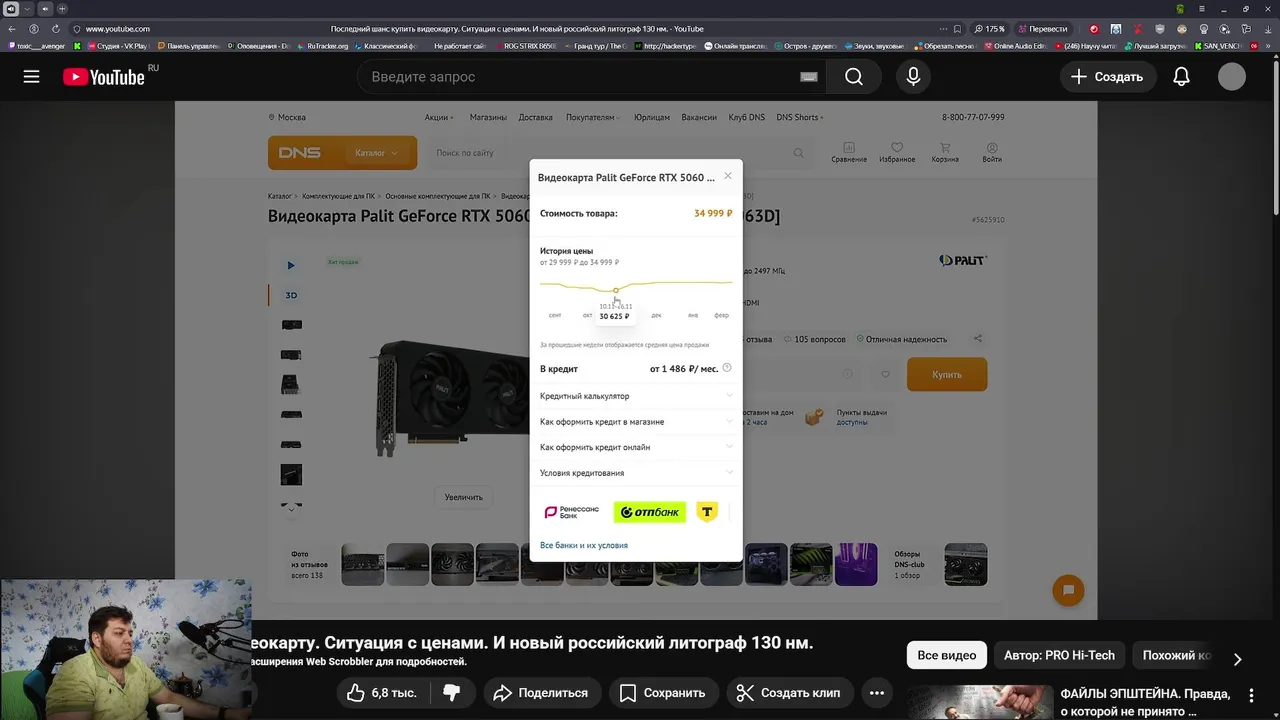Expand Условия кредитования section
The width and height of the screenshot is (1280, 720).
pos(636,473)
